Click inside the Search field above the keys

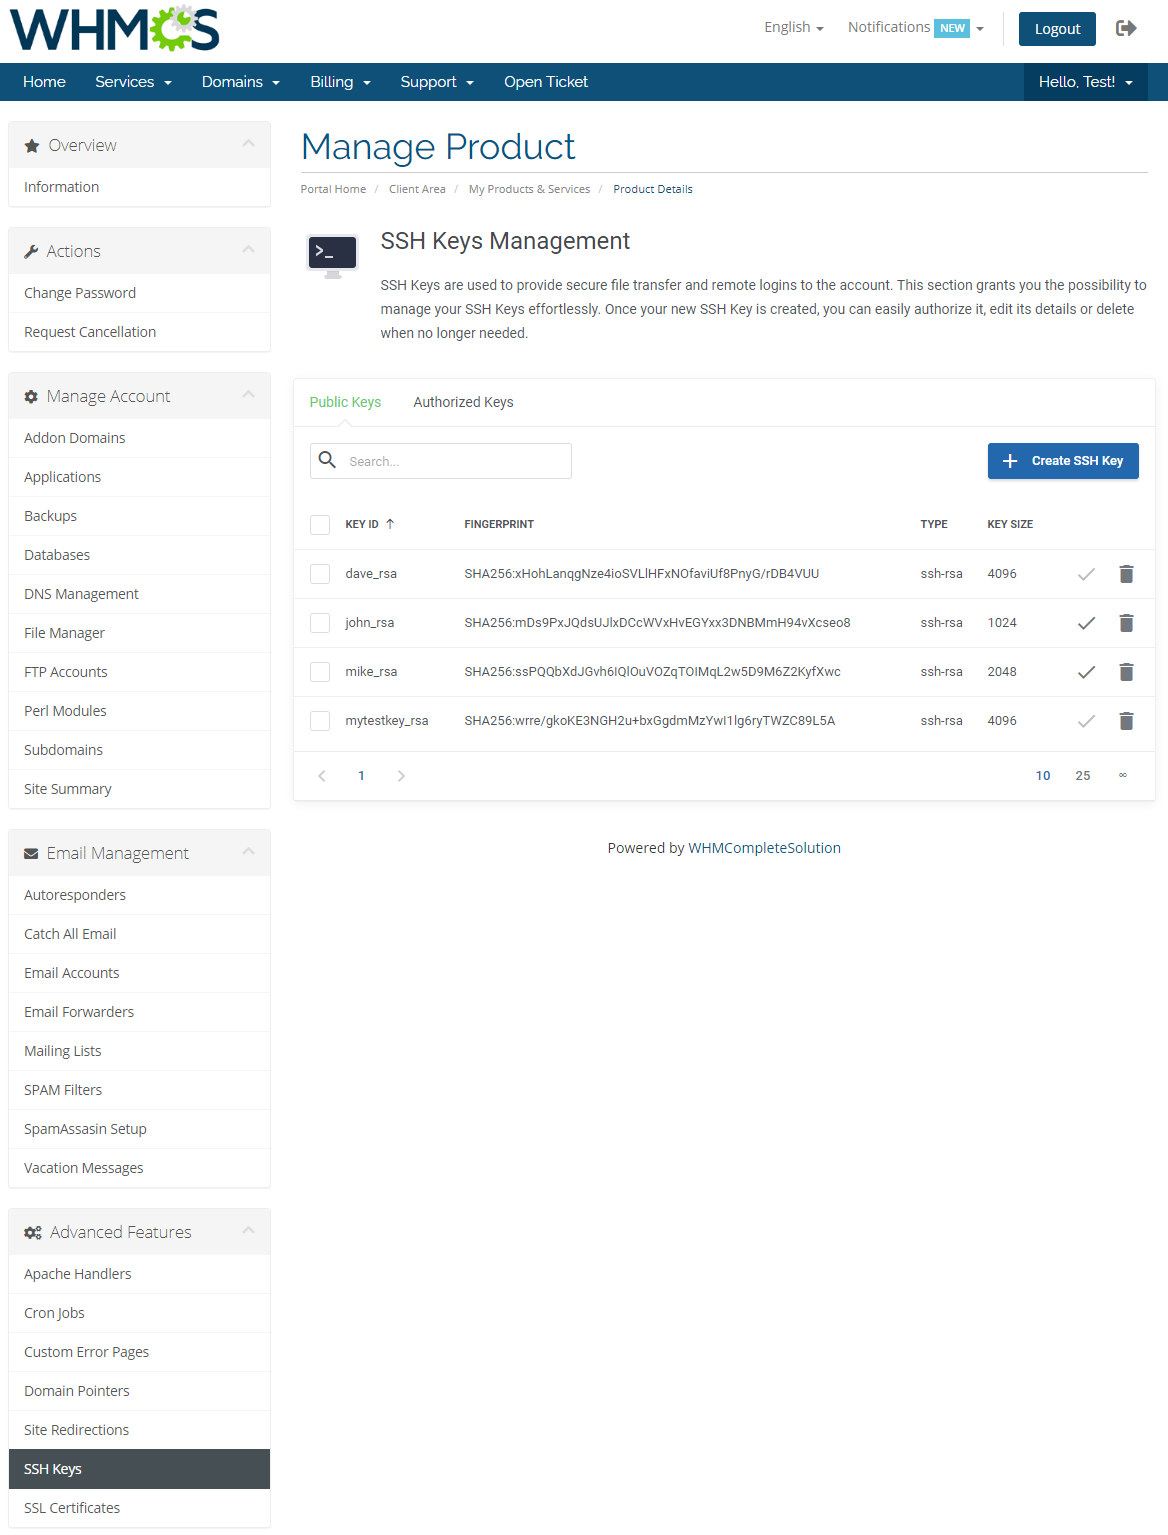pos(450,460)
